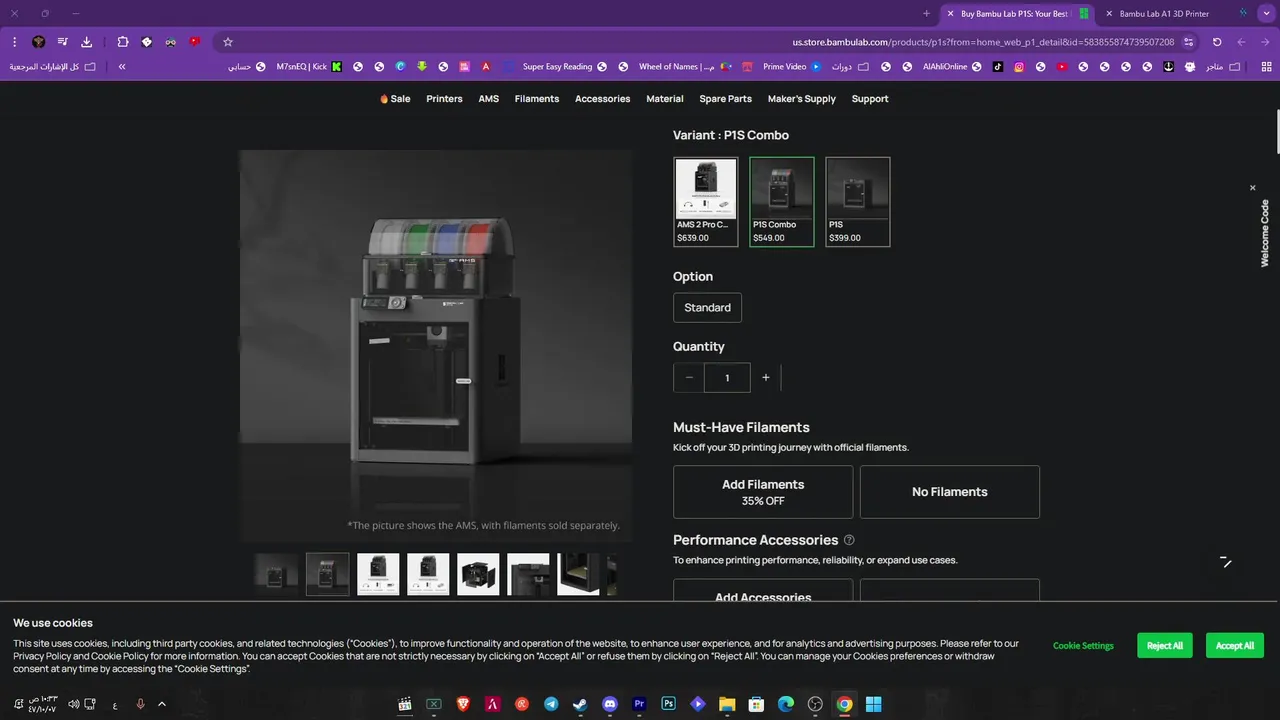1280x720 pixels.
Task: Open the Filaments menu
Action: [x=537, y=99]
